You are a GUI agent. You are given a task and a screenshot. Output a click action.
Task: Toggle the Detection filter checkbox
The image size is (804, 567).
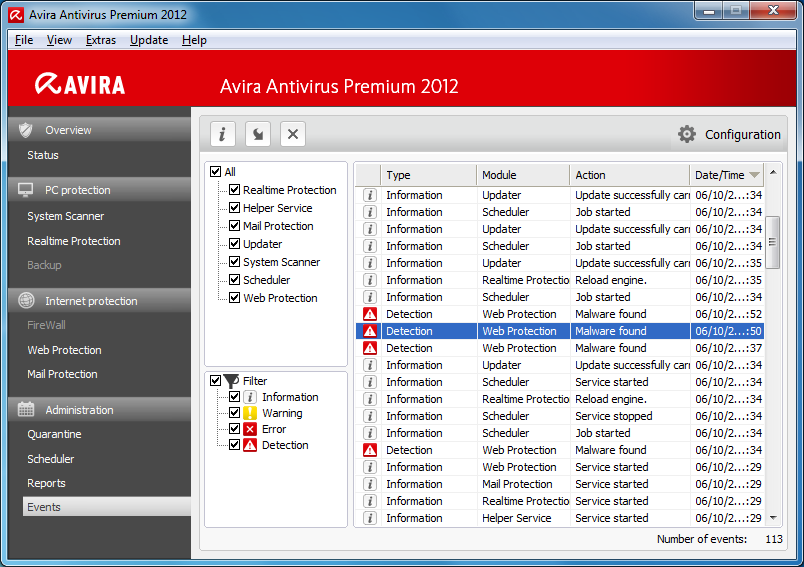(x=234, y=444)
